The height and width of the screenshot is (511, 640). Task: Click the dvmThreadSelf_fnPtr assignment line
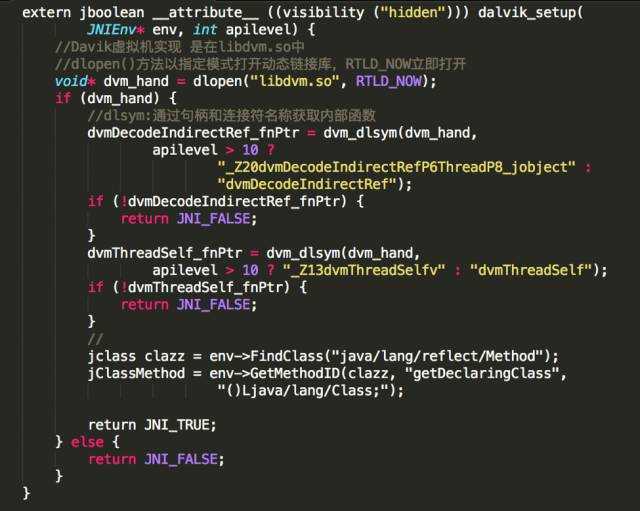[x=253, y=253]
